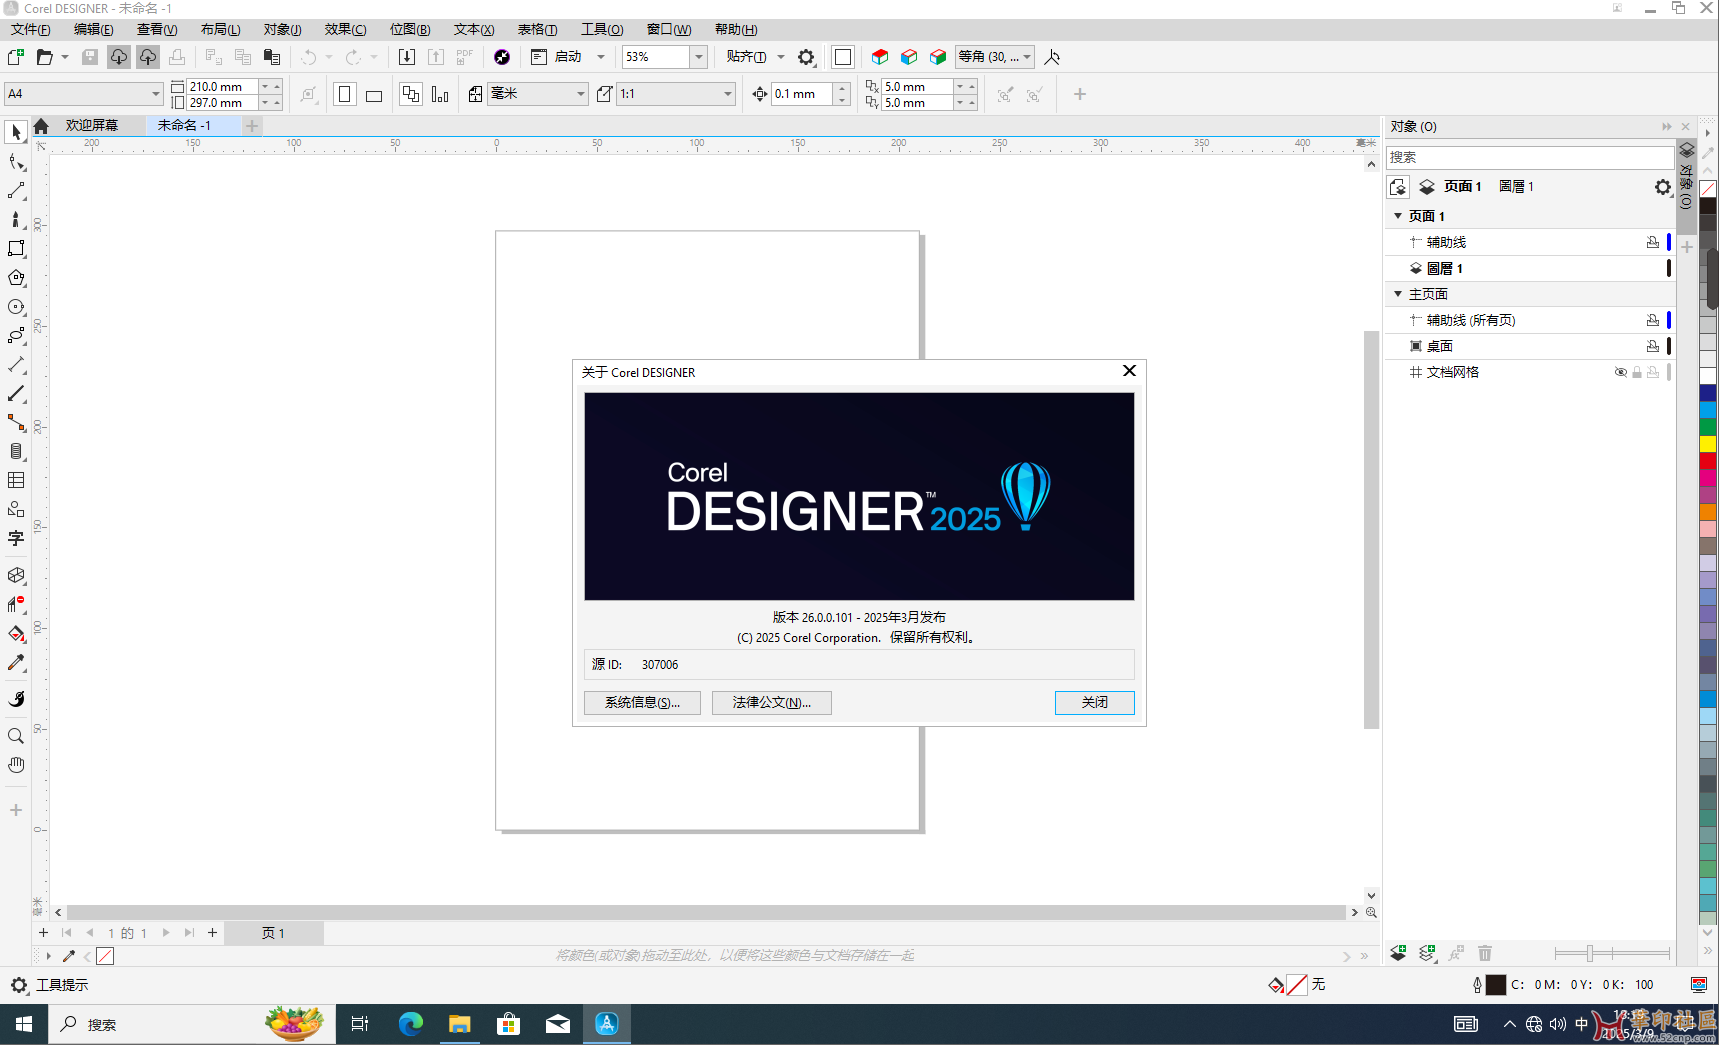The height and width of the screenshot is (1045, 1719).
Task: Open the 1:1 drawing scale dropdown
Action: pos(727,94)
